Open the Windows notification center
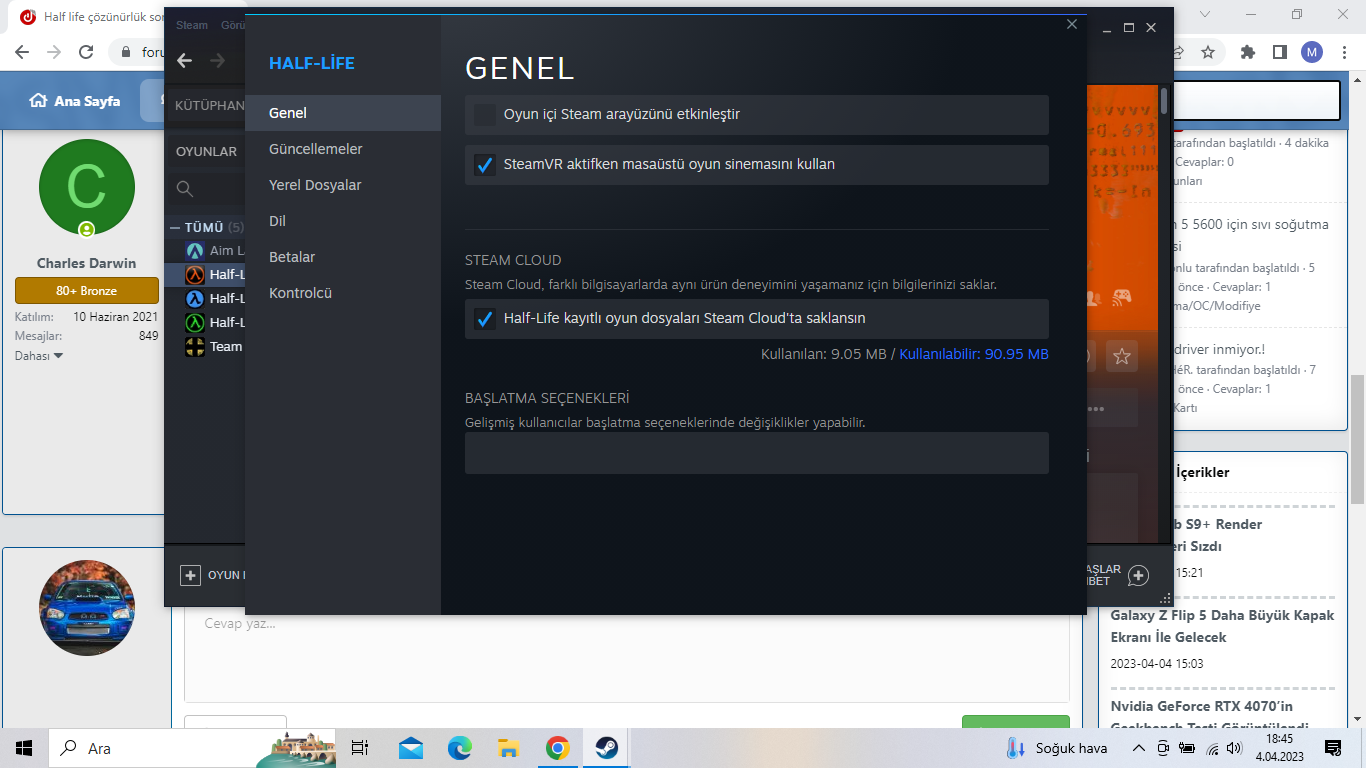1366x768 pixels. [1332, 748]
